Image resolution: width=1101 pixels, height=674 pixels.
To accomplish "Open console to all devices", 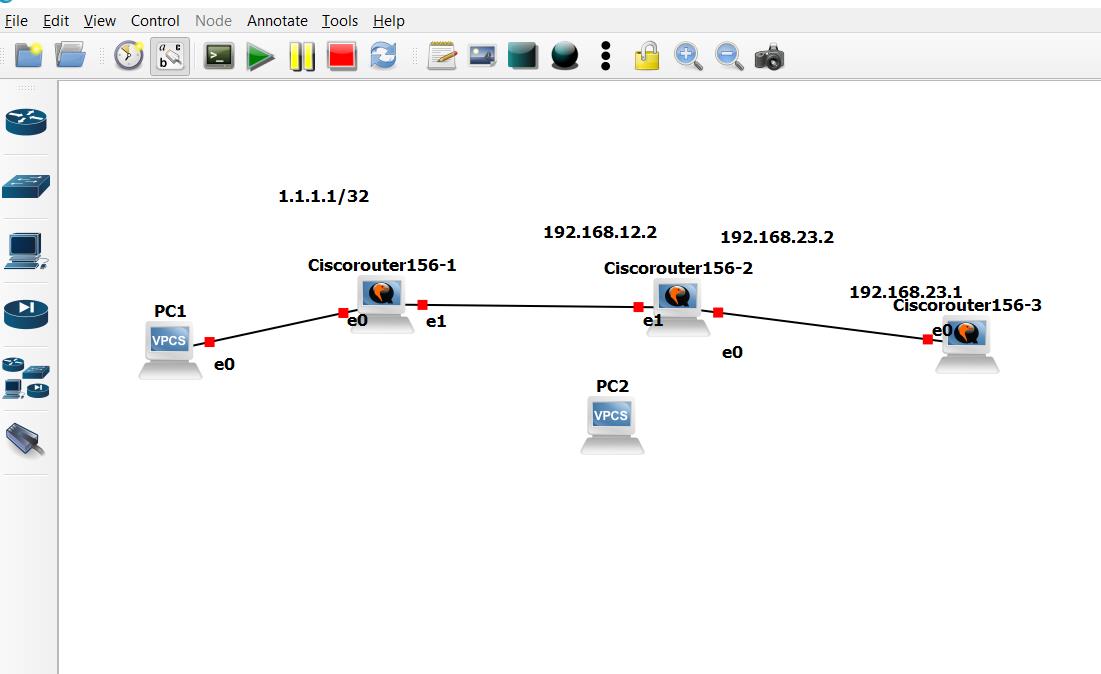I will [x=218, y=56].
